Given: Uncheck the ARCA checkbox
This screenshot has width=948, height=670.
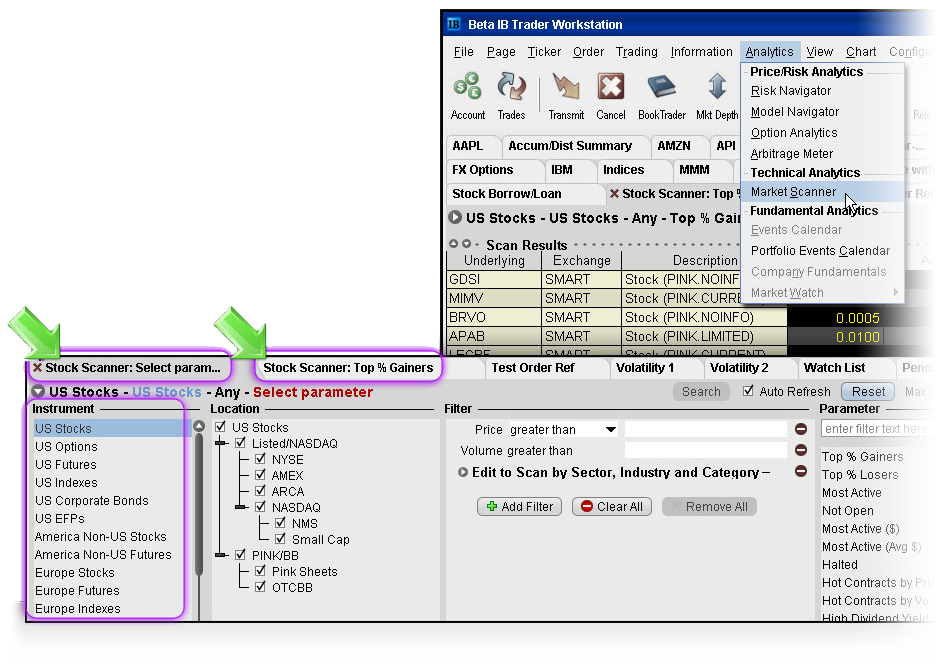Looking at the screenshot, I should point(261,490).
